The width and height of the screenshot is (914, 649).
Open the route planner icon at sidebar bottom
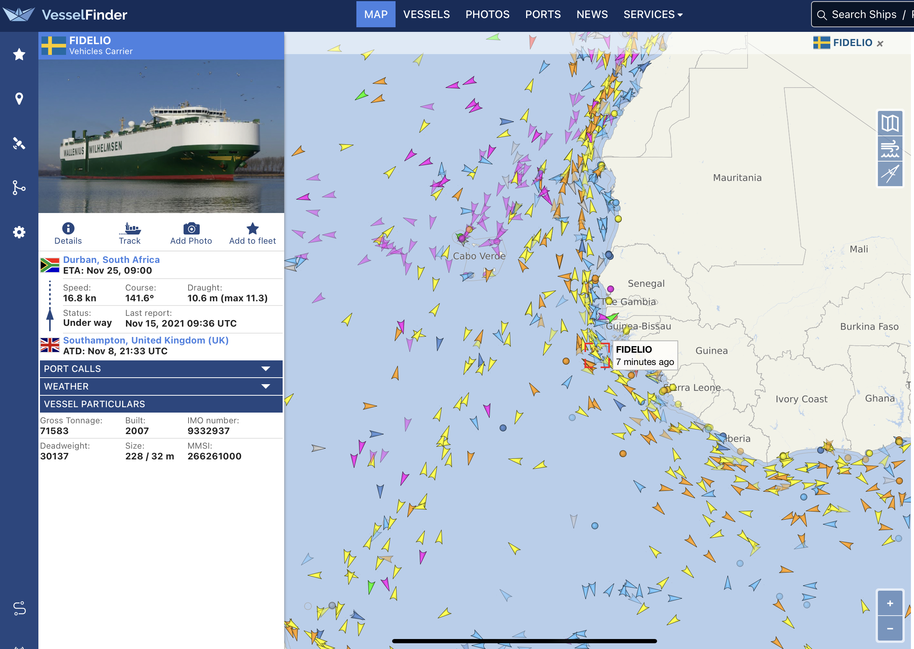(19, 608)
